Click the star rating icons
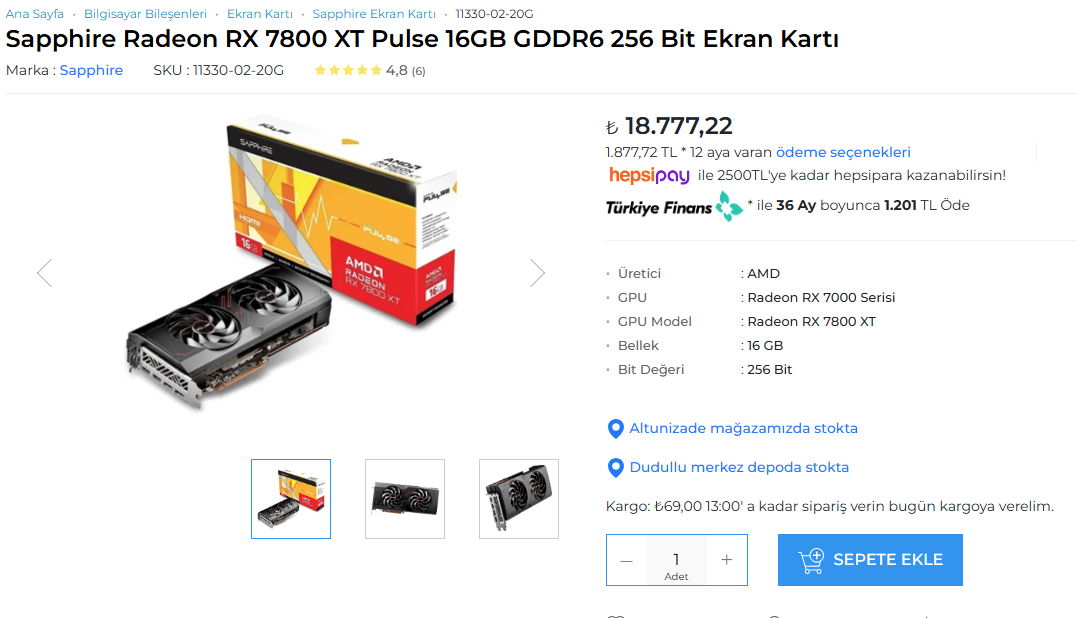The height and width of the screenshot is (618, 1077). (348, 70)
